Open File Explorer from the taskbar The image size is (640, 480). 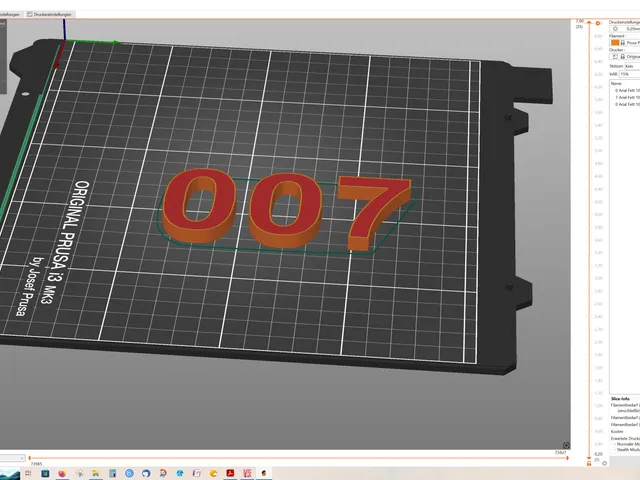click(96, 473)
